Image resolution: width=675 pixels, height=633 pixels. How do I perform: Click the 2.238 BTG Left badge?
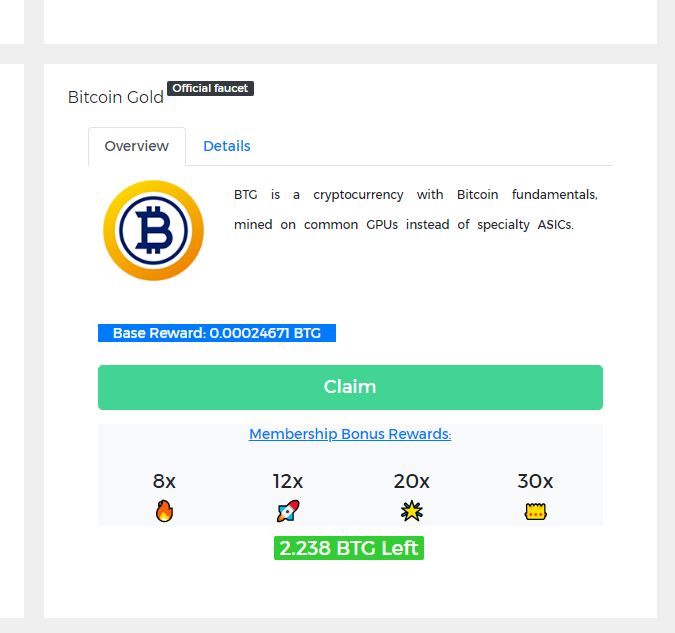[349, 548]
